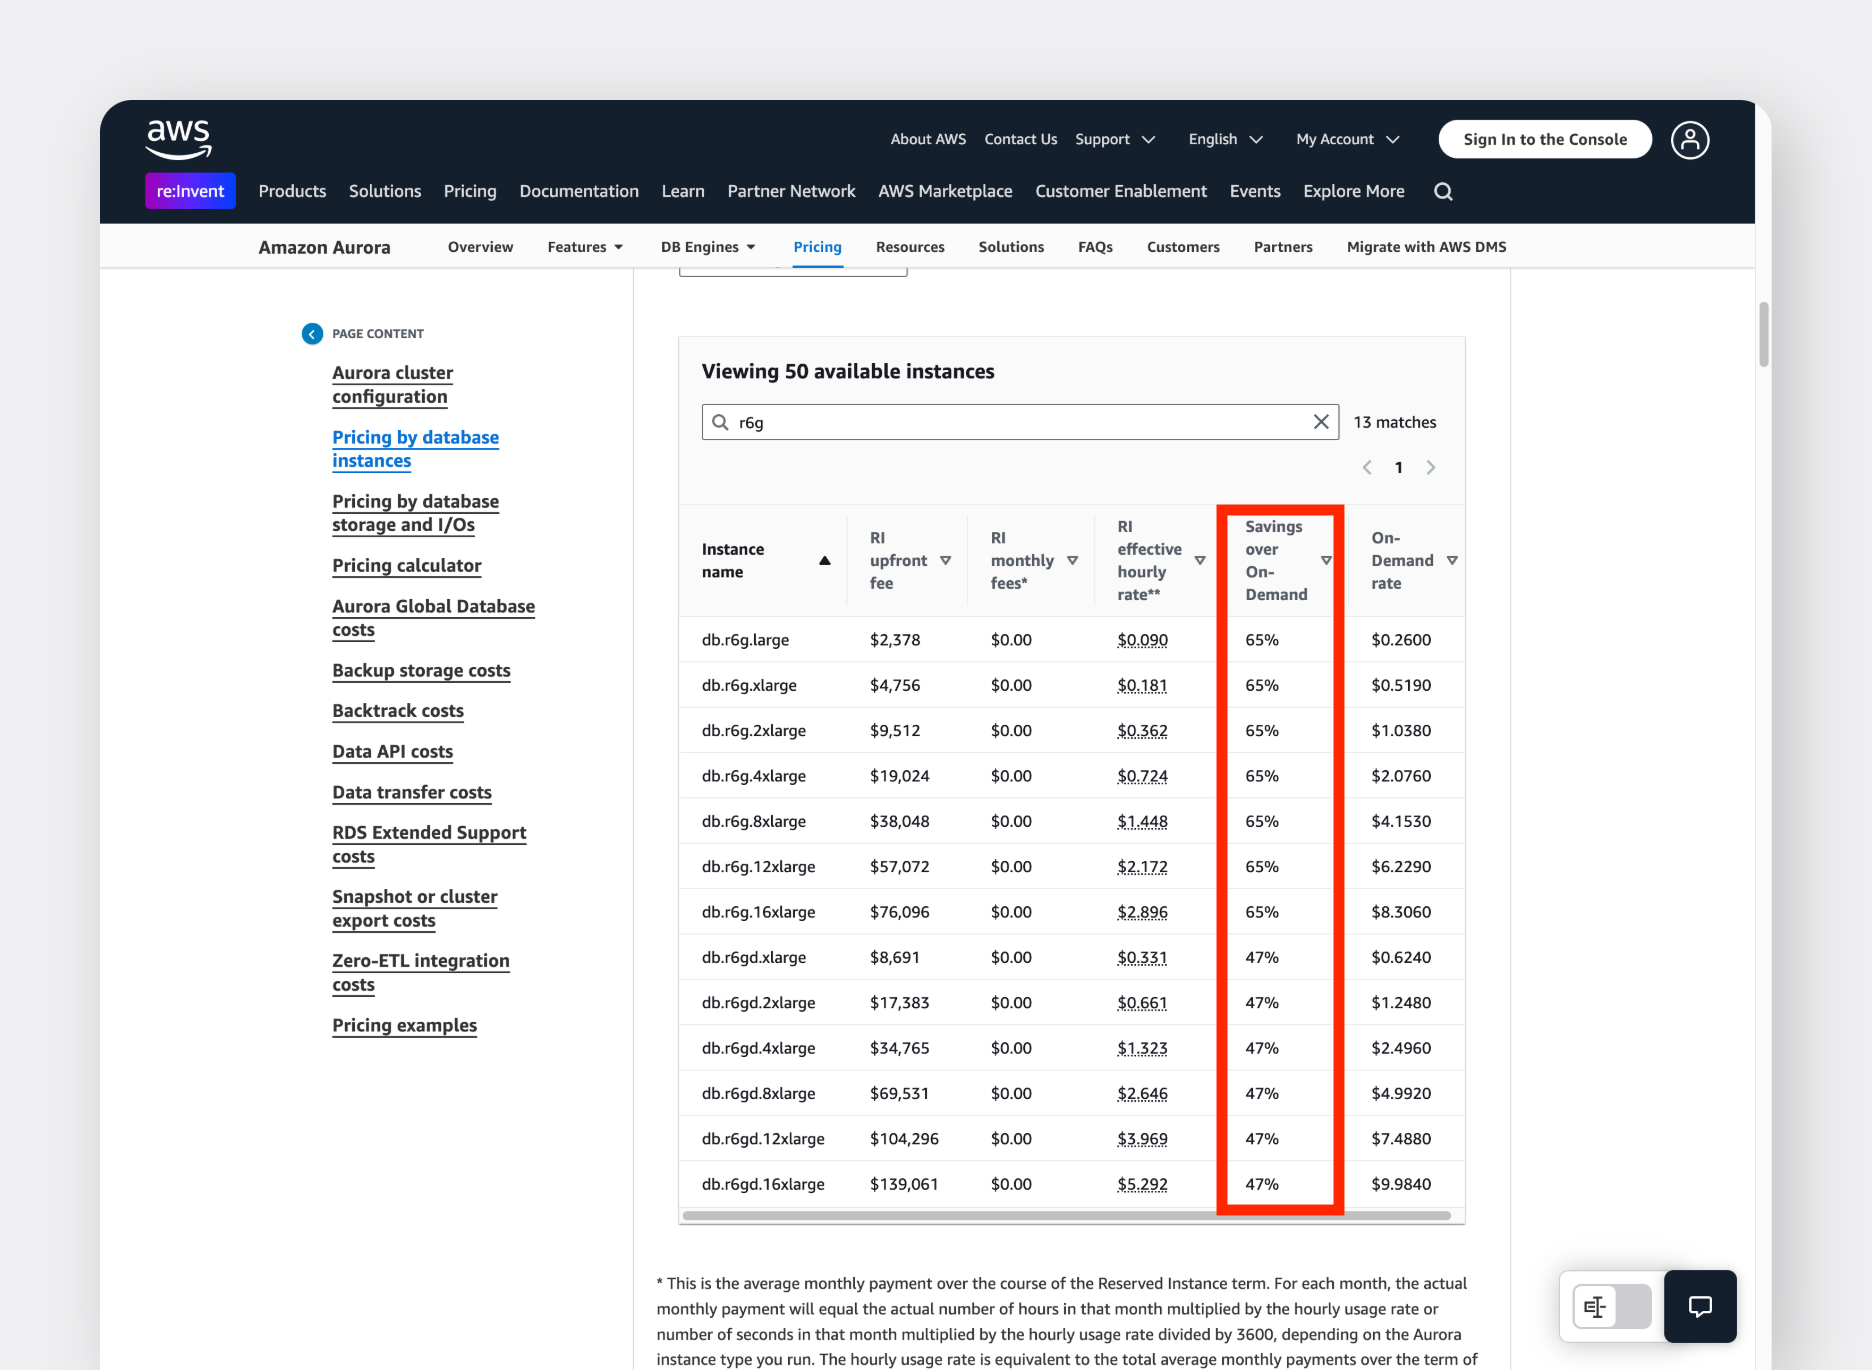This screenshot has width=1872, height=1370.
Task: Switch to the Overview tab
Action: (x=480, y=247)
